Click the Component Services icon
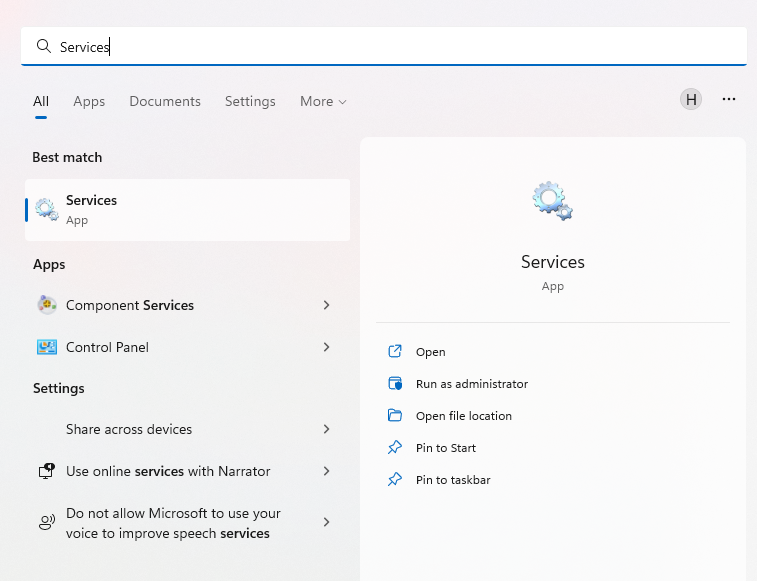This screenshot has width=757, height=581. click(x=47, y=305)
